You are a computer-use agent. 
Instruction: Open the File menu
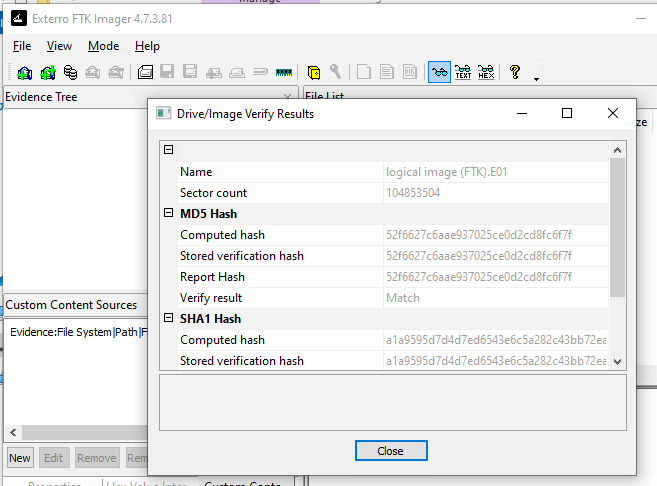pos(22,46)
